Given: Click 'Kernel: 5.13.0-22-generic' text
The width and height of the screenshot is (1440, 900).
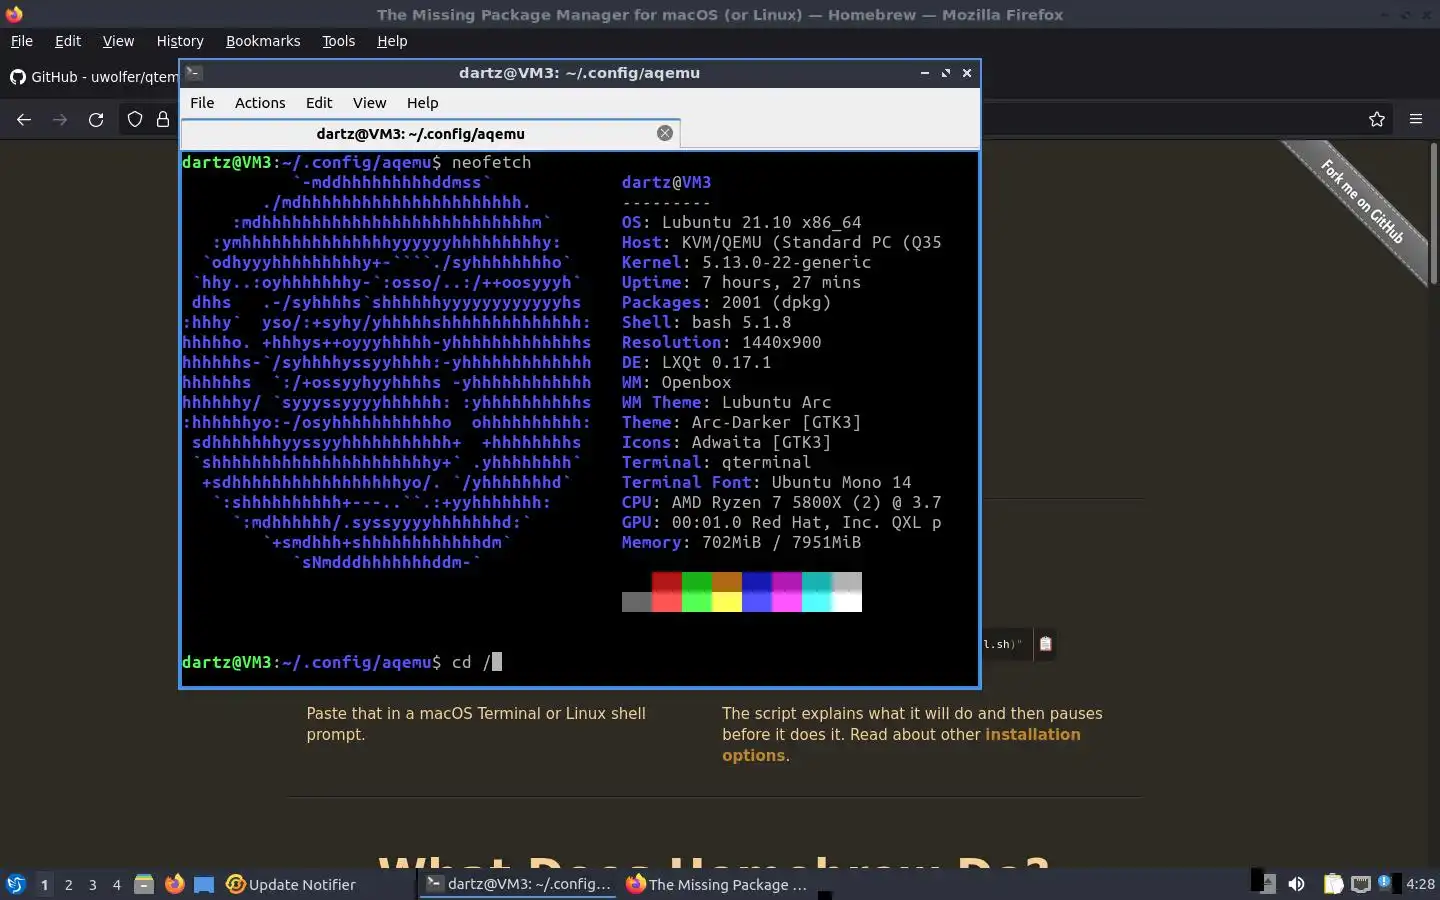Looking at the screenshot, I should (x=746, y=262).
